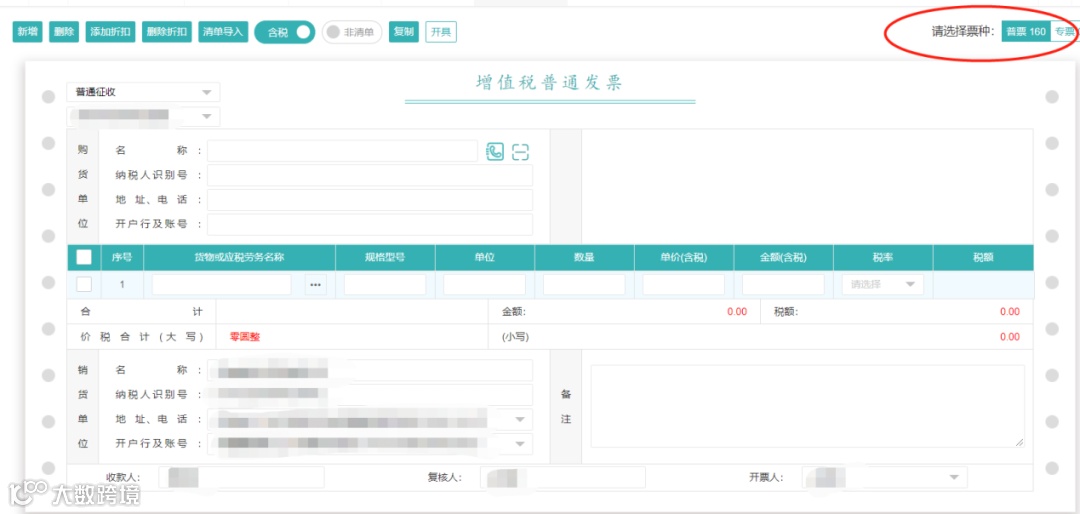Tick the table header select-all checkbox
Image resolution: width=1080 pixels, height=514 pixels.
[83, 257]
